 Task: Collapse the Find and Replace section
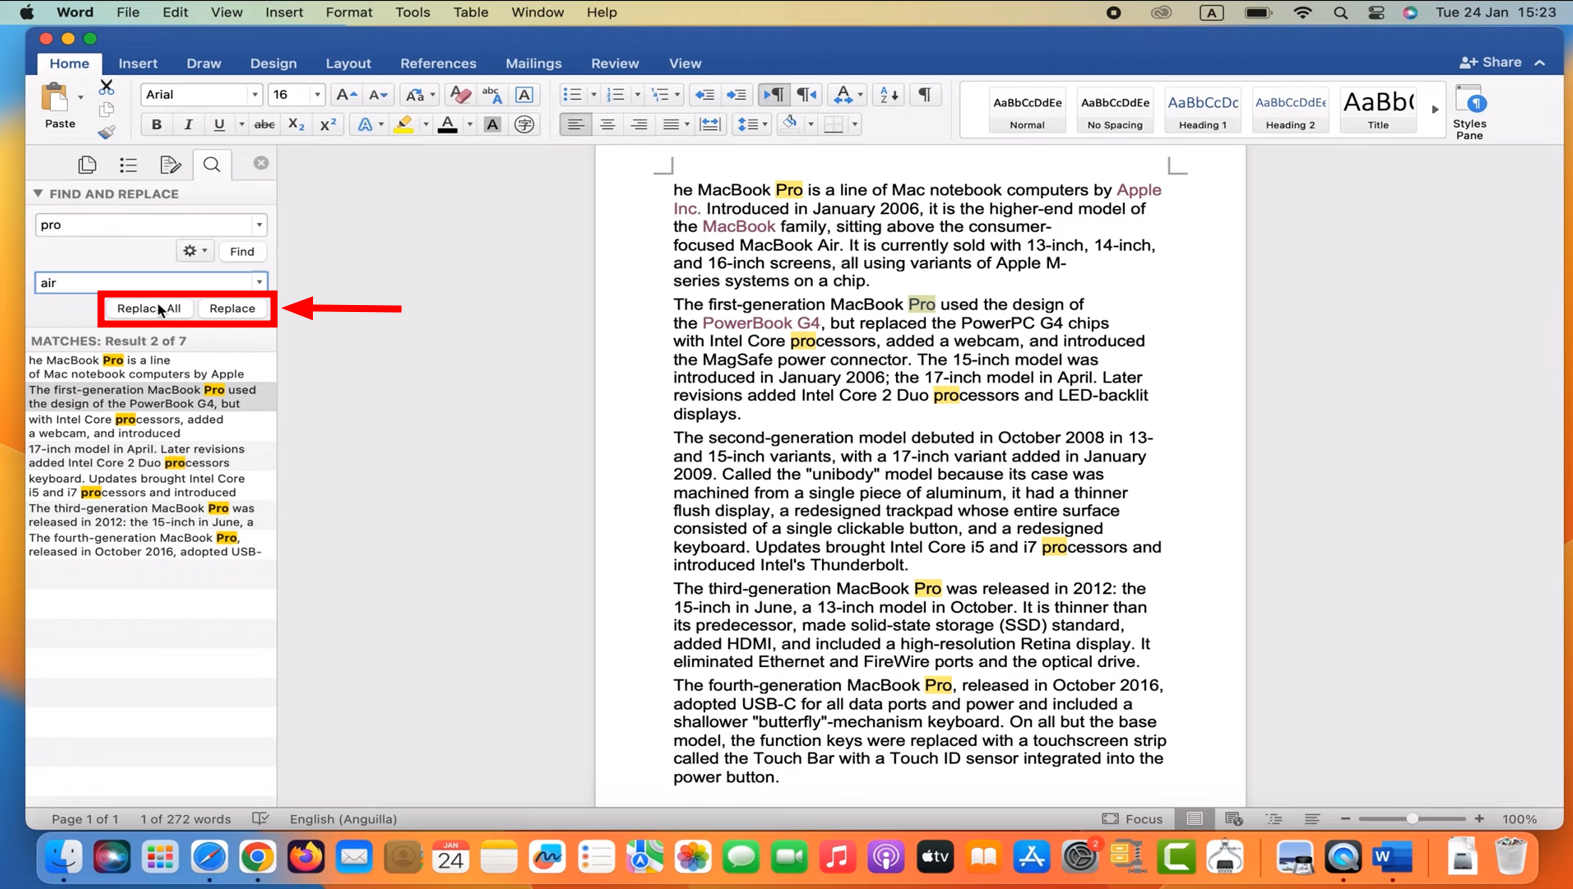[38, 194]
